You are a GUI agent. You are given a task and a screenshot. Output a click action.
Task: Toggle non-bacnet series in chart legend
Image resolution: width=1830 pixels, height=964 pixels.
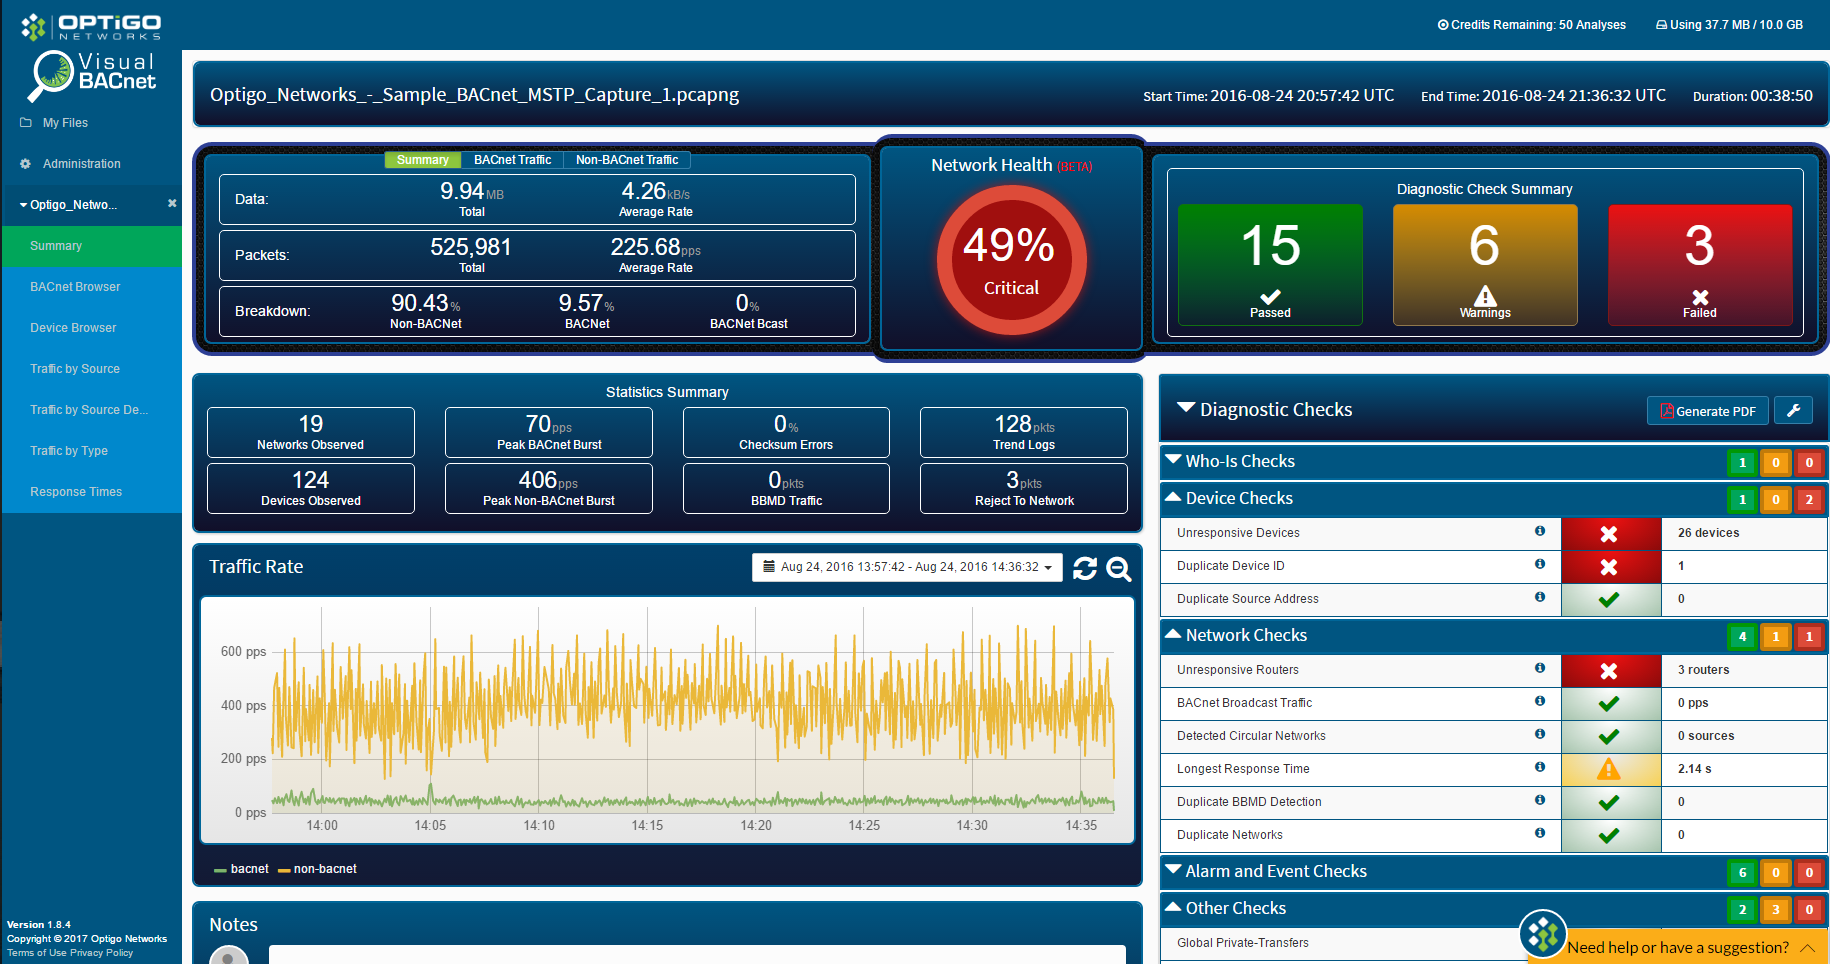point(317,869)
